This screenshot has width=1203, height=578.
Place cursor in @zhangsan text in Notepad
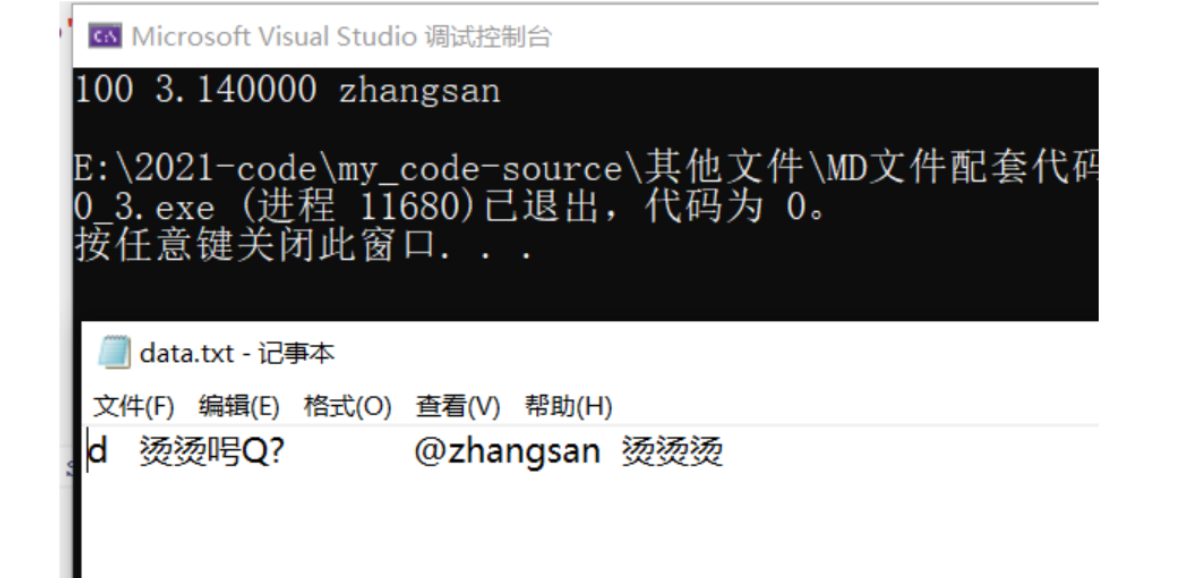(507, 454)
